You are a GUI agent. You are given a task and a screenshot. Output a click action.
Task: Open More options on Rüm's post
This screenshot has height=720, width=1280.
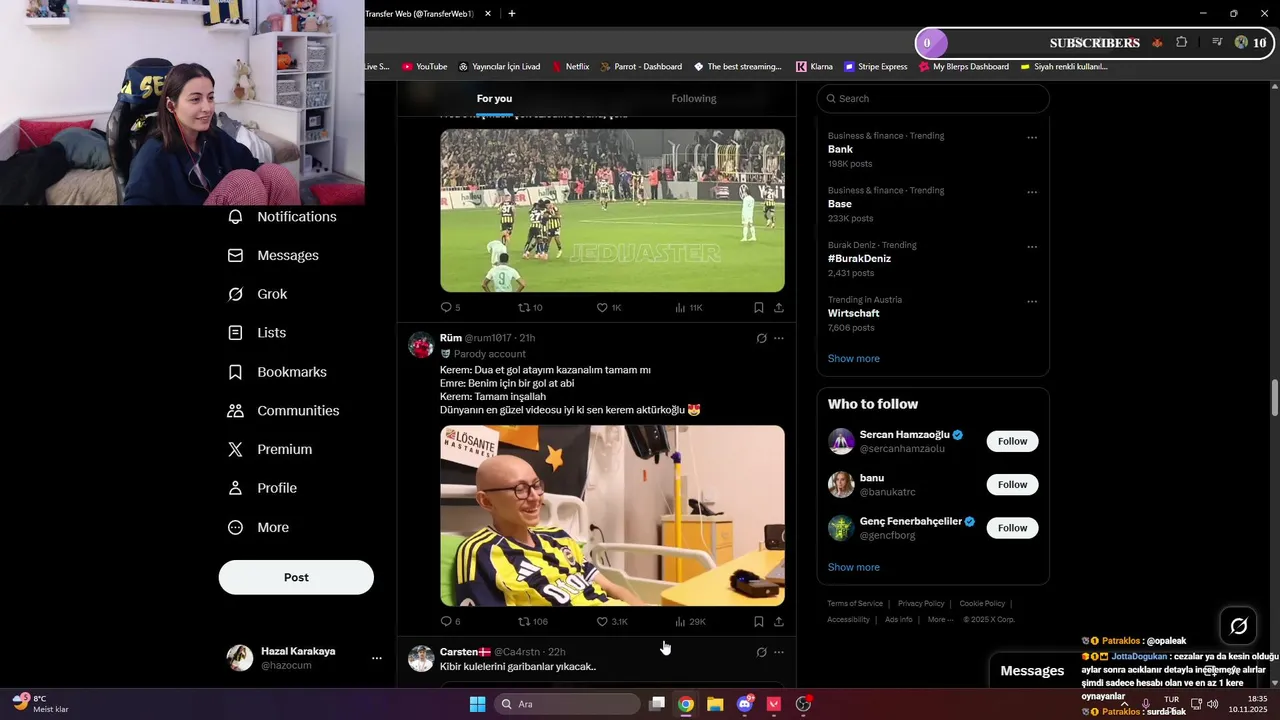pos(779,339)
